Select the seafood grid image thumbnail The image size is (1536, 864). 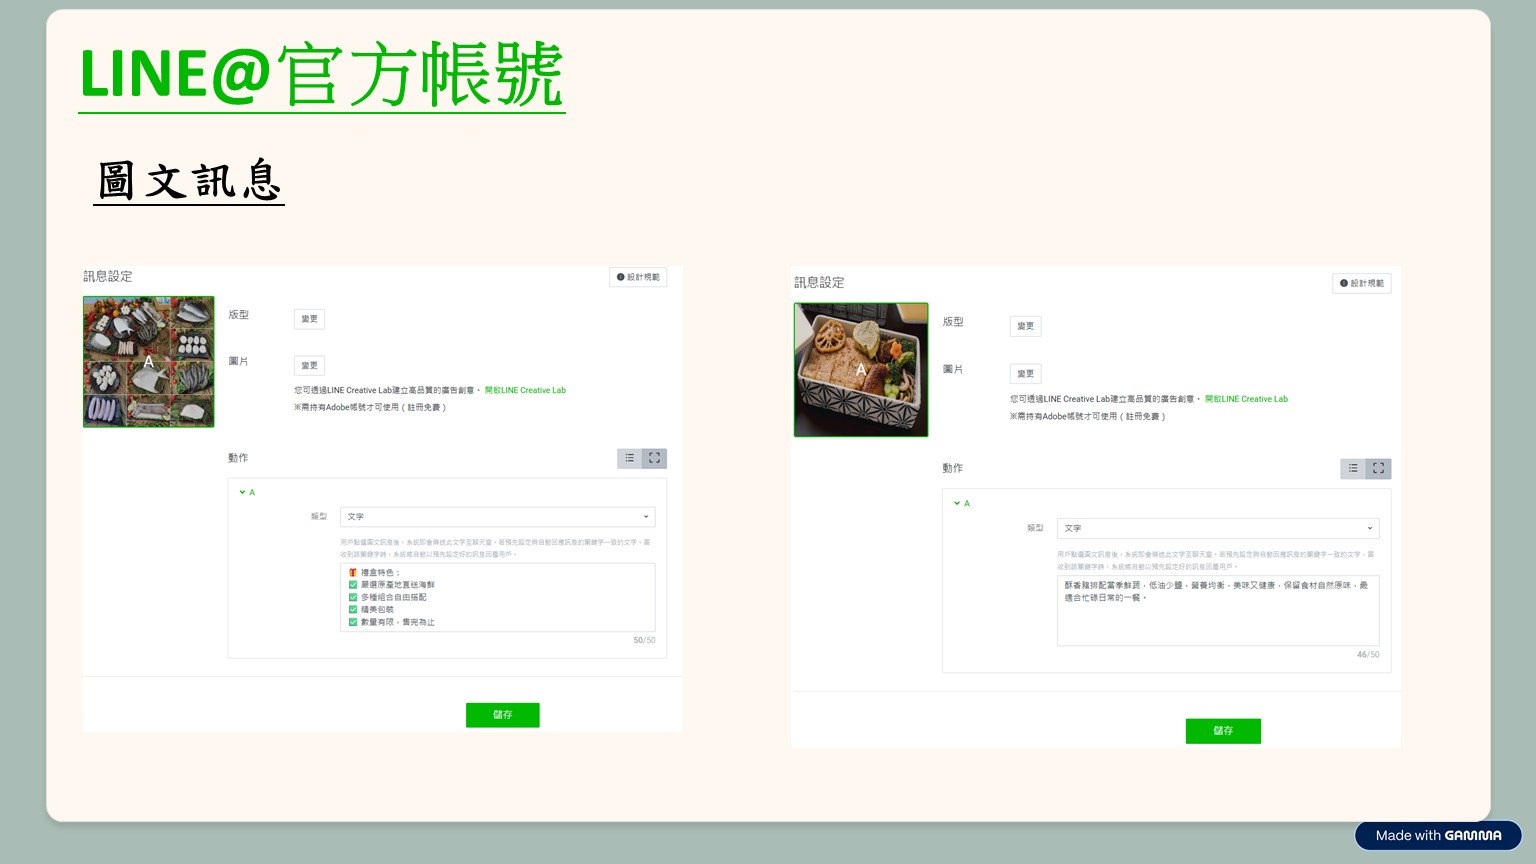click(149, 362)
